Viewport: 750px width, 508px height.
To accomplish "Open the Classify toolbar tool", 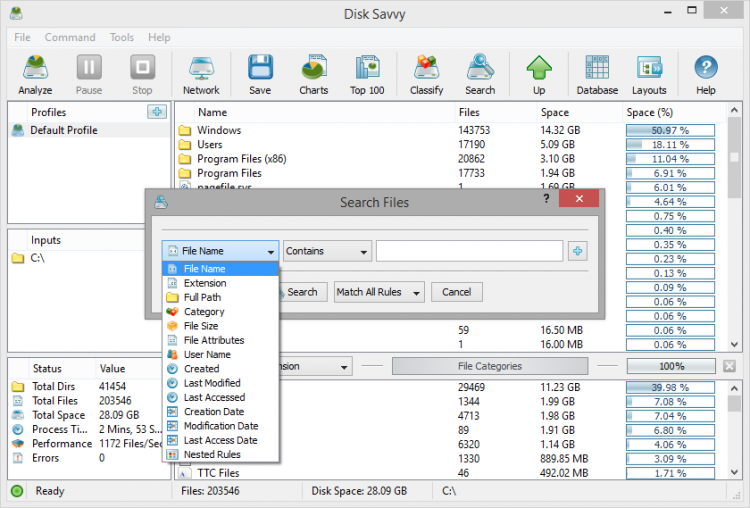I will [426, 75].
